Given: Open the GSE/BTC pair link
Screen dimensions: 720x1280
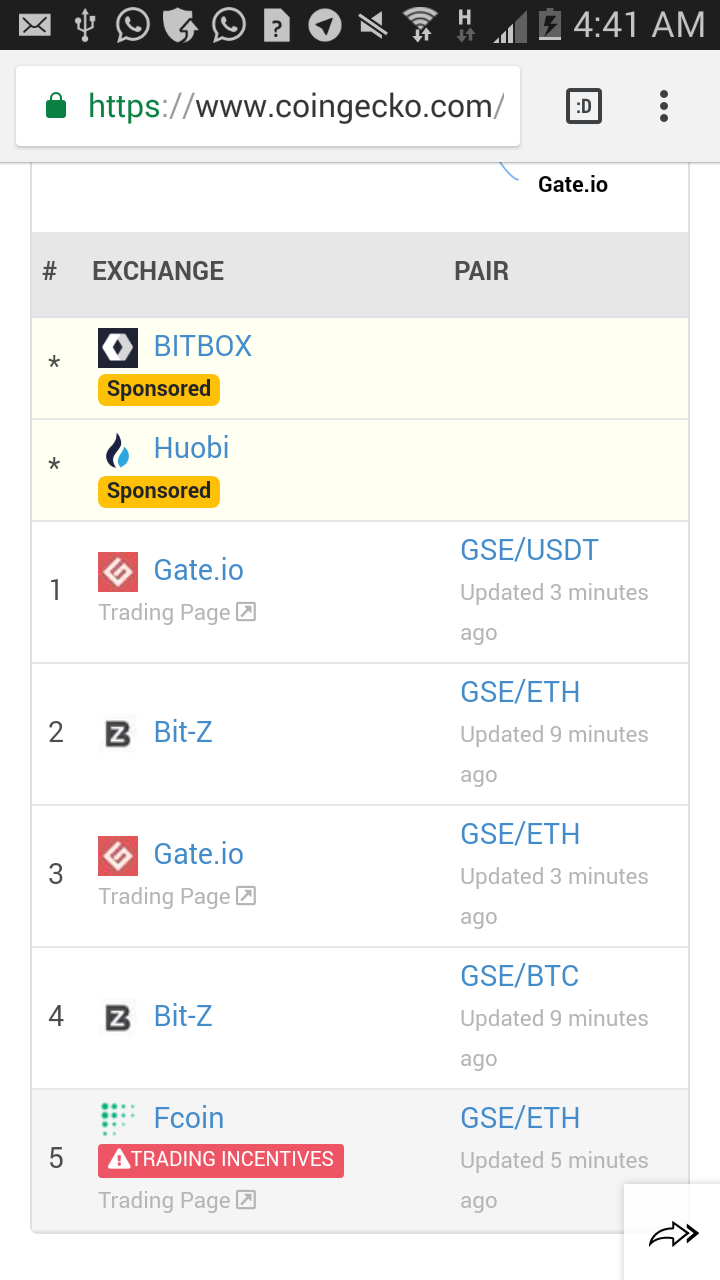Looking at the screenshot, I should (519, 976).
